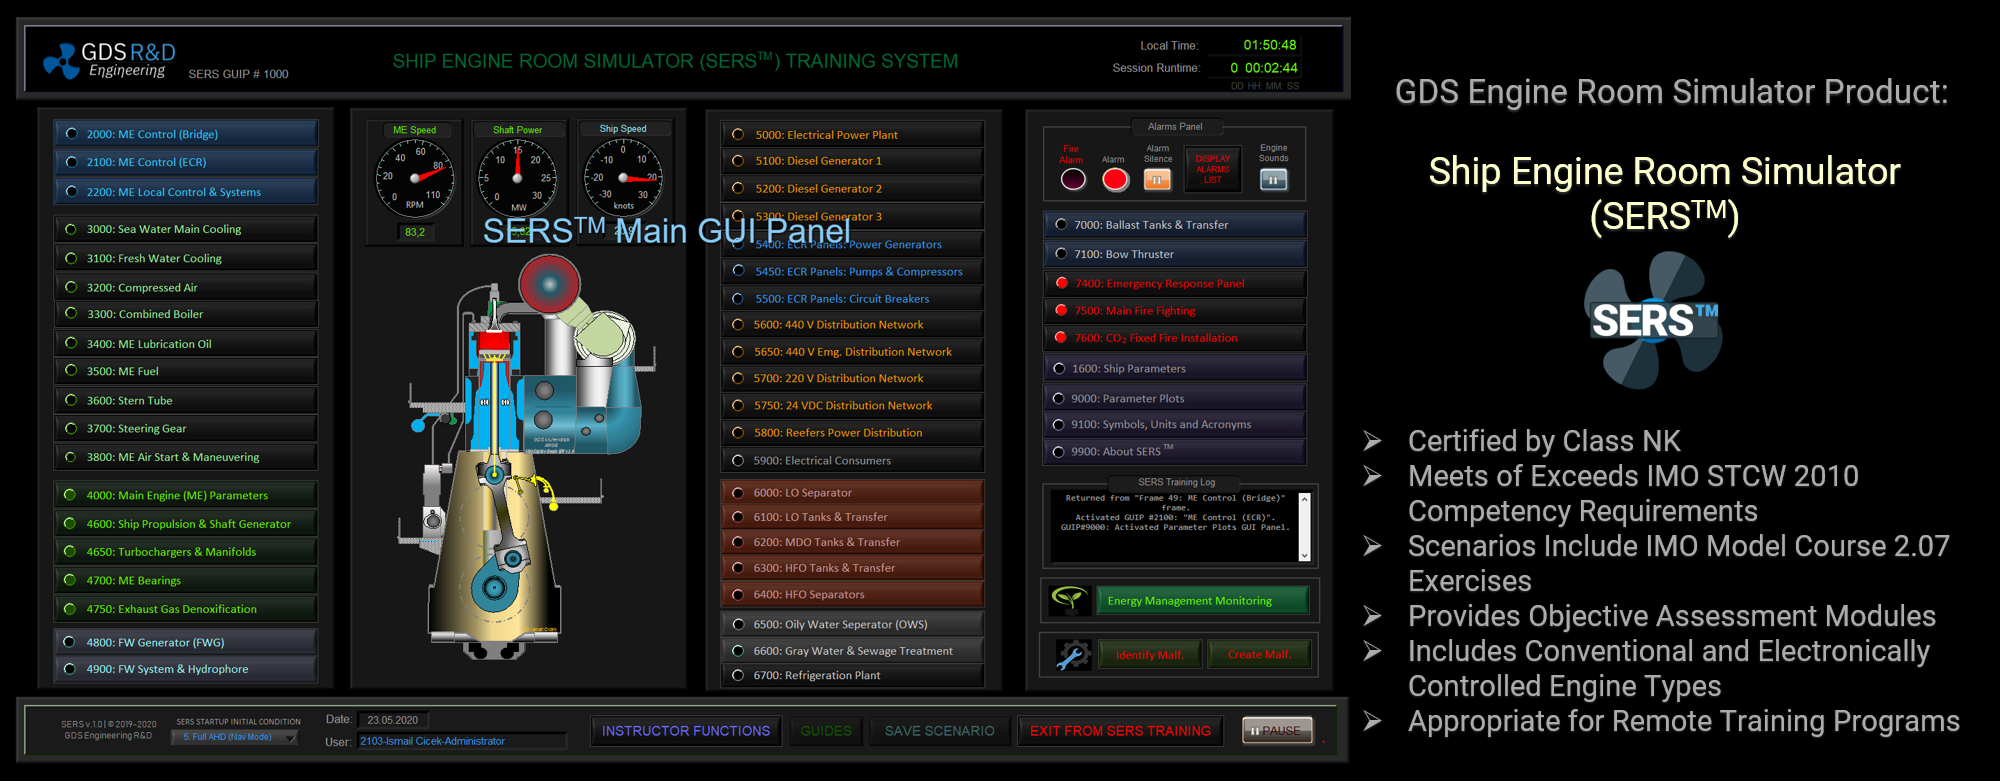Select the 2000: ME Control (Bridge) radio button
2000x781 pixels.
(72, 134)
